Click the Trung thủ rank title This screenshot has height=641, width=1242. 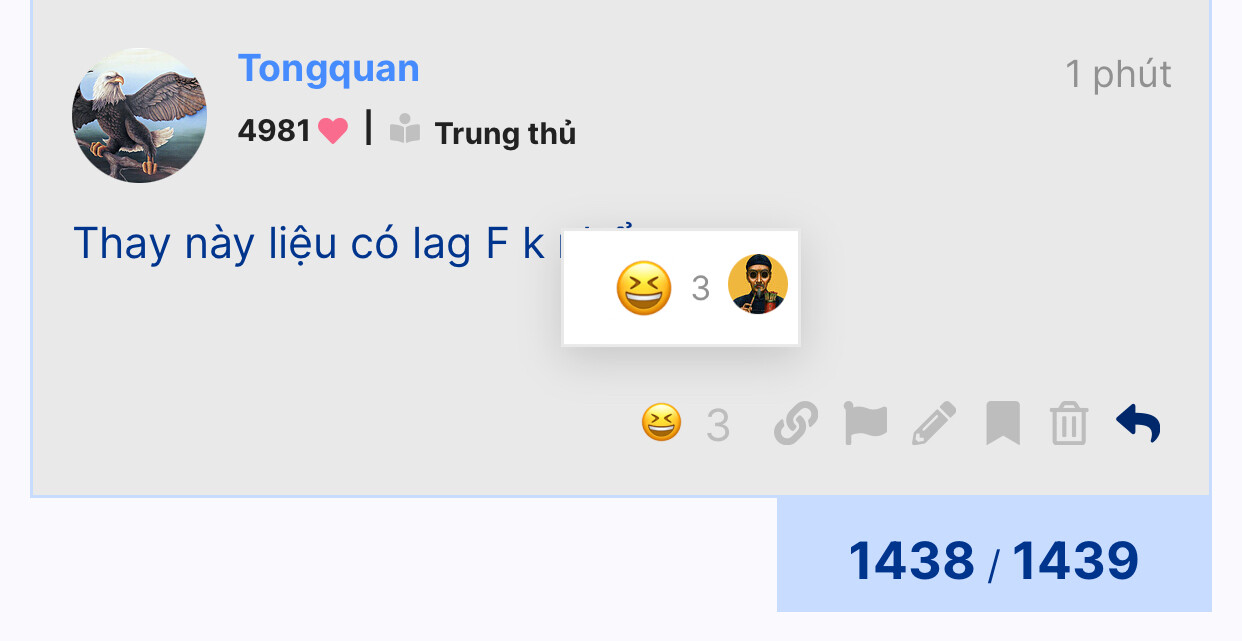(x=505, y=133)
